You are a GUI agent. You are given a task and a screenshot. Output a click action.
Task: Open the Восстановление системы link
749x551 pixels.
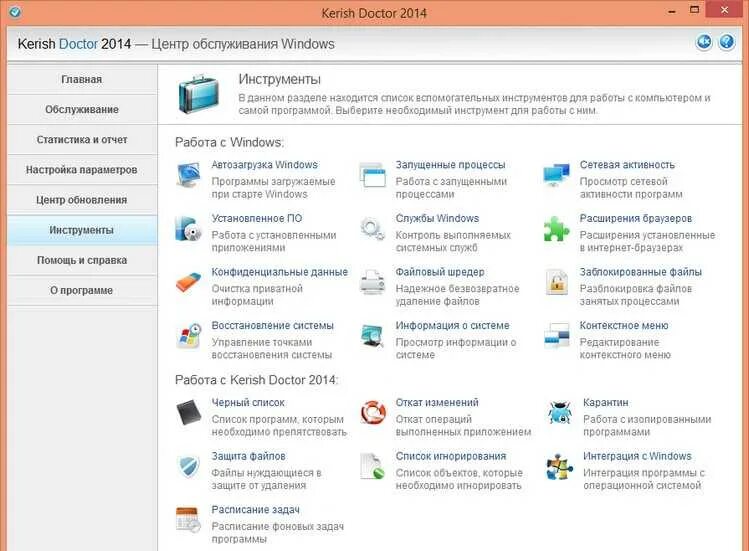[x=273, y=325]
